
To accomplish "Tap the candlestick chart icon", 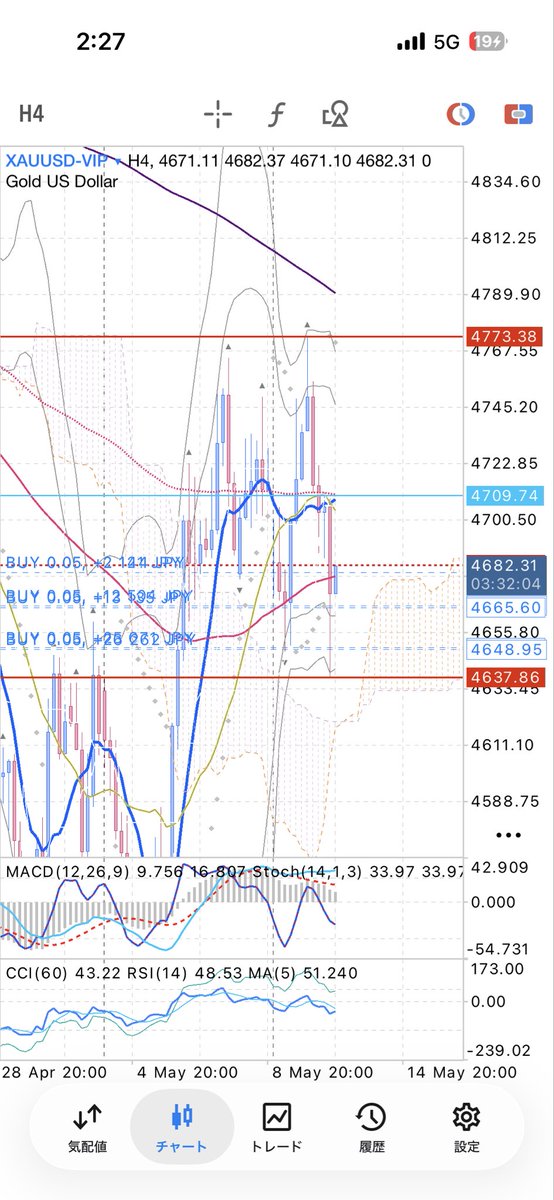I will [x=181, y=1116].
